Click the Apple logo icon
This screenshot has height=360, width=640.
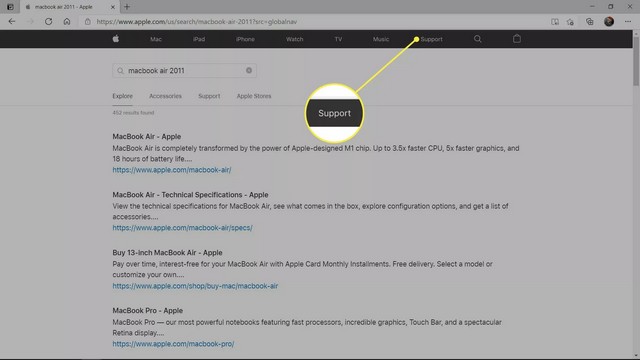click(116, 39)
